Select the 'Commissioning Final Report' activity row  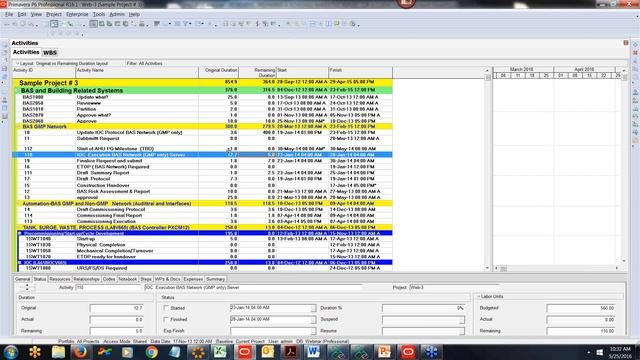pyautogui.click(x=202, y=216)
